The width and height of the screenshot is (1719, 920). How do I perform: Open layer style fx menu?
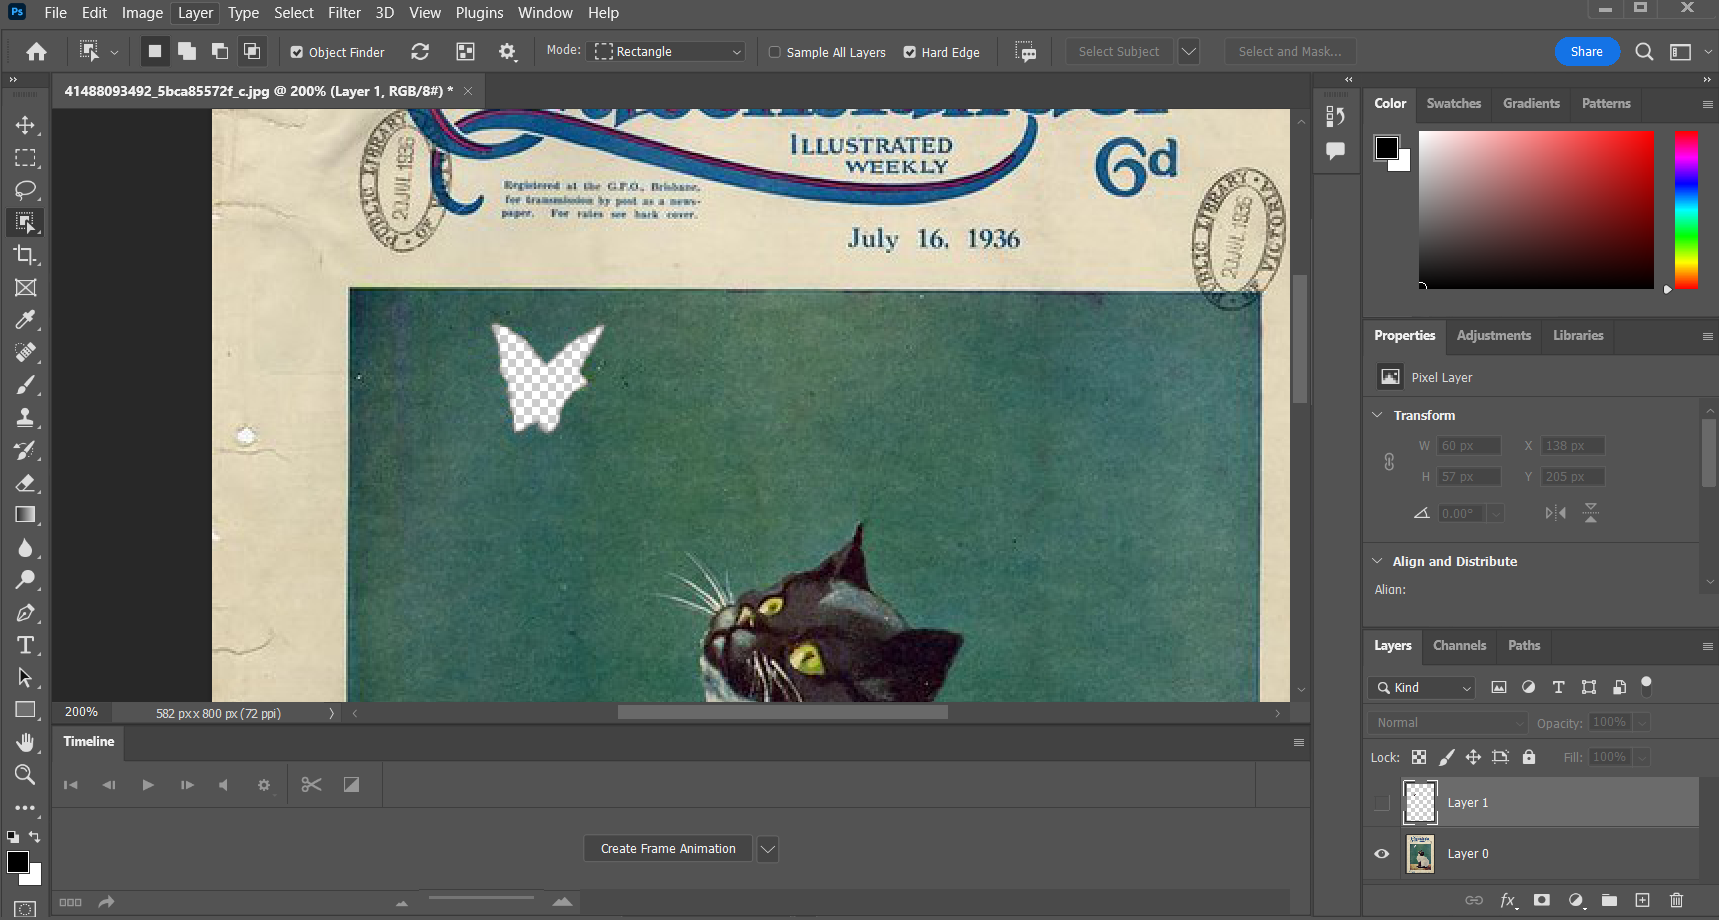pos(1508,900)
